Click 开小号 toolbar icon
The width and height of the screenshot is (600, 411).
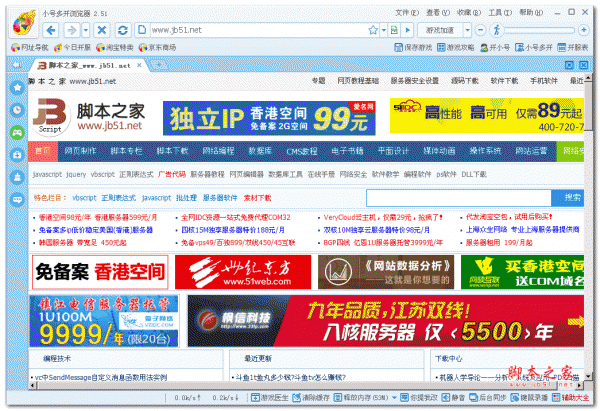495,47
